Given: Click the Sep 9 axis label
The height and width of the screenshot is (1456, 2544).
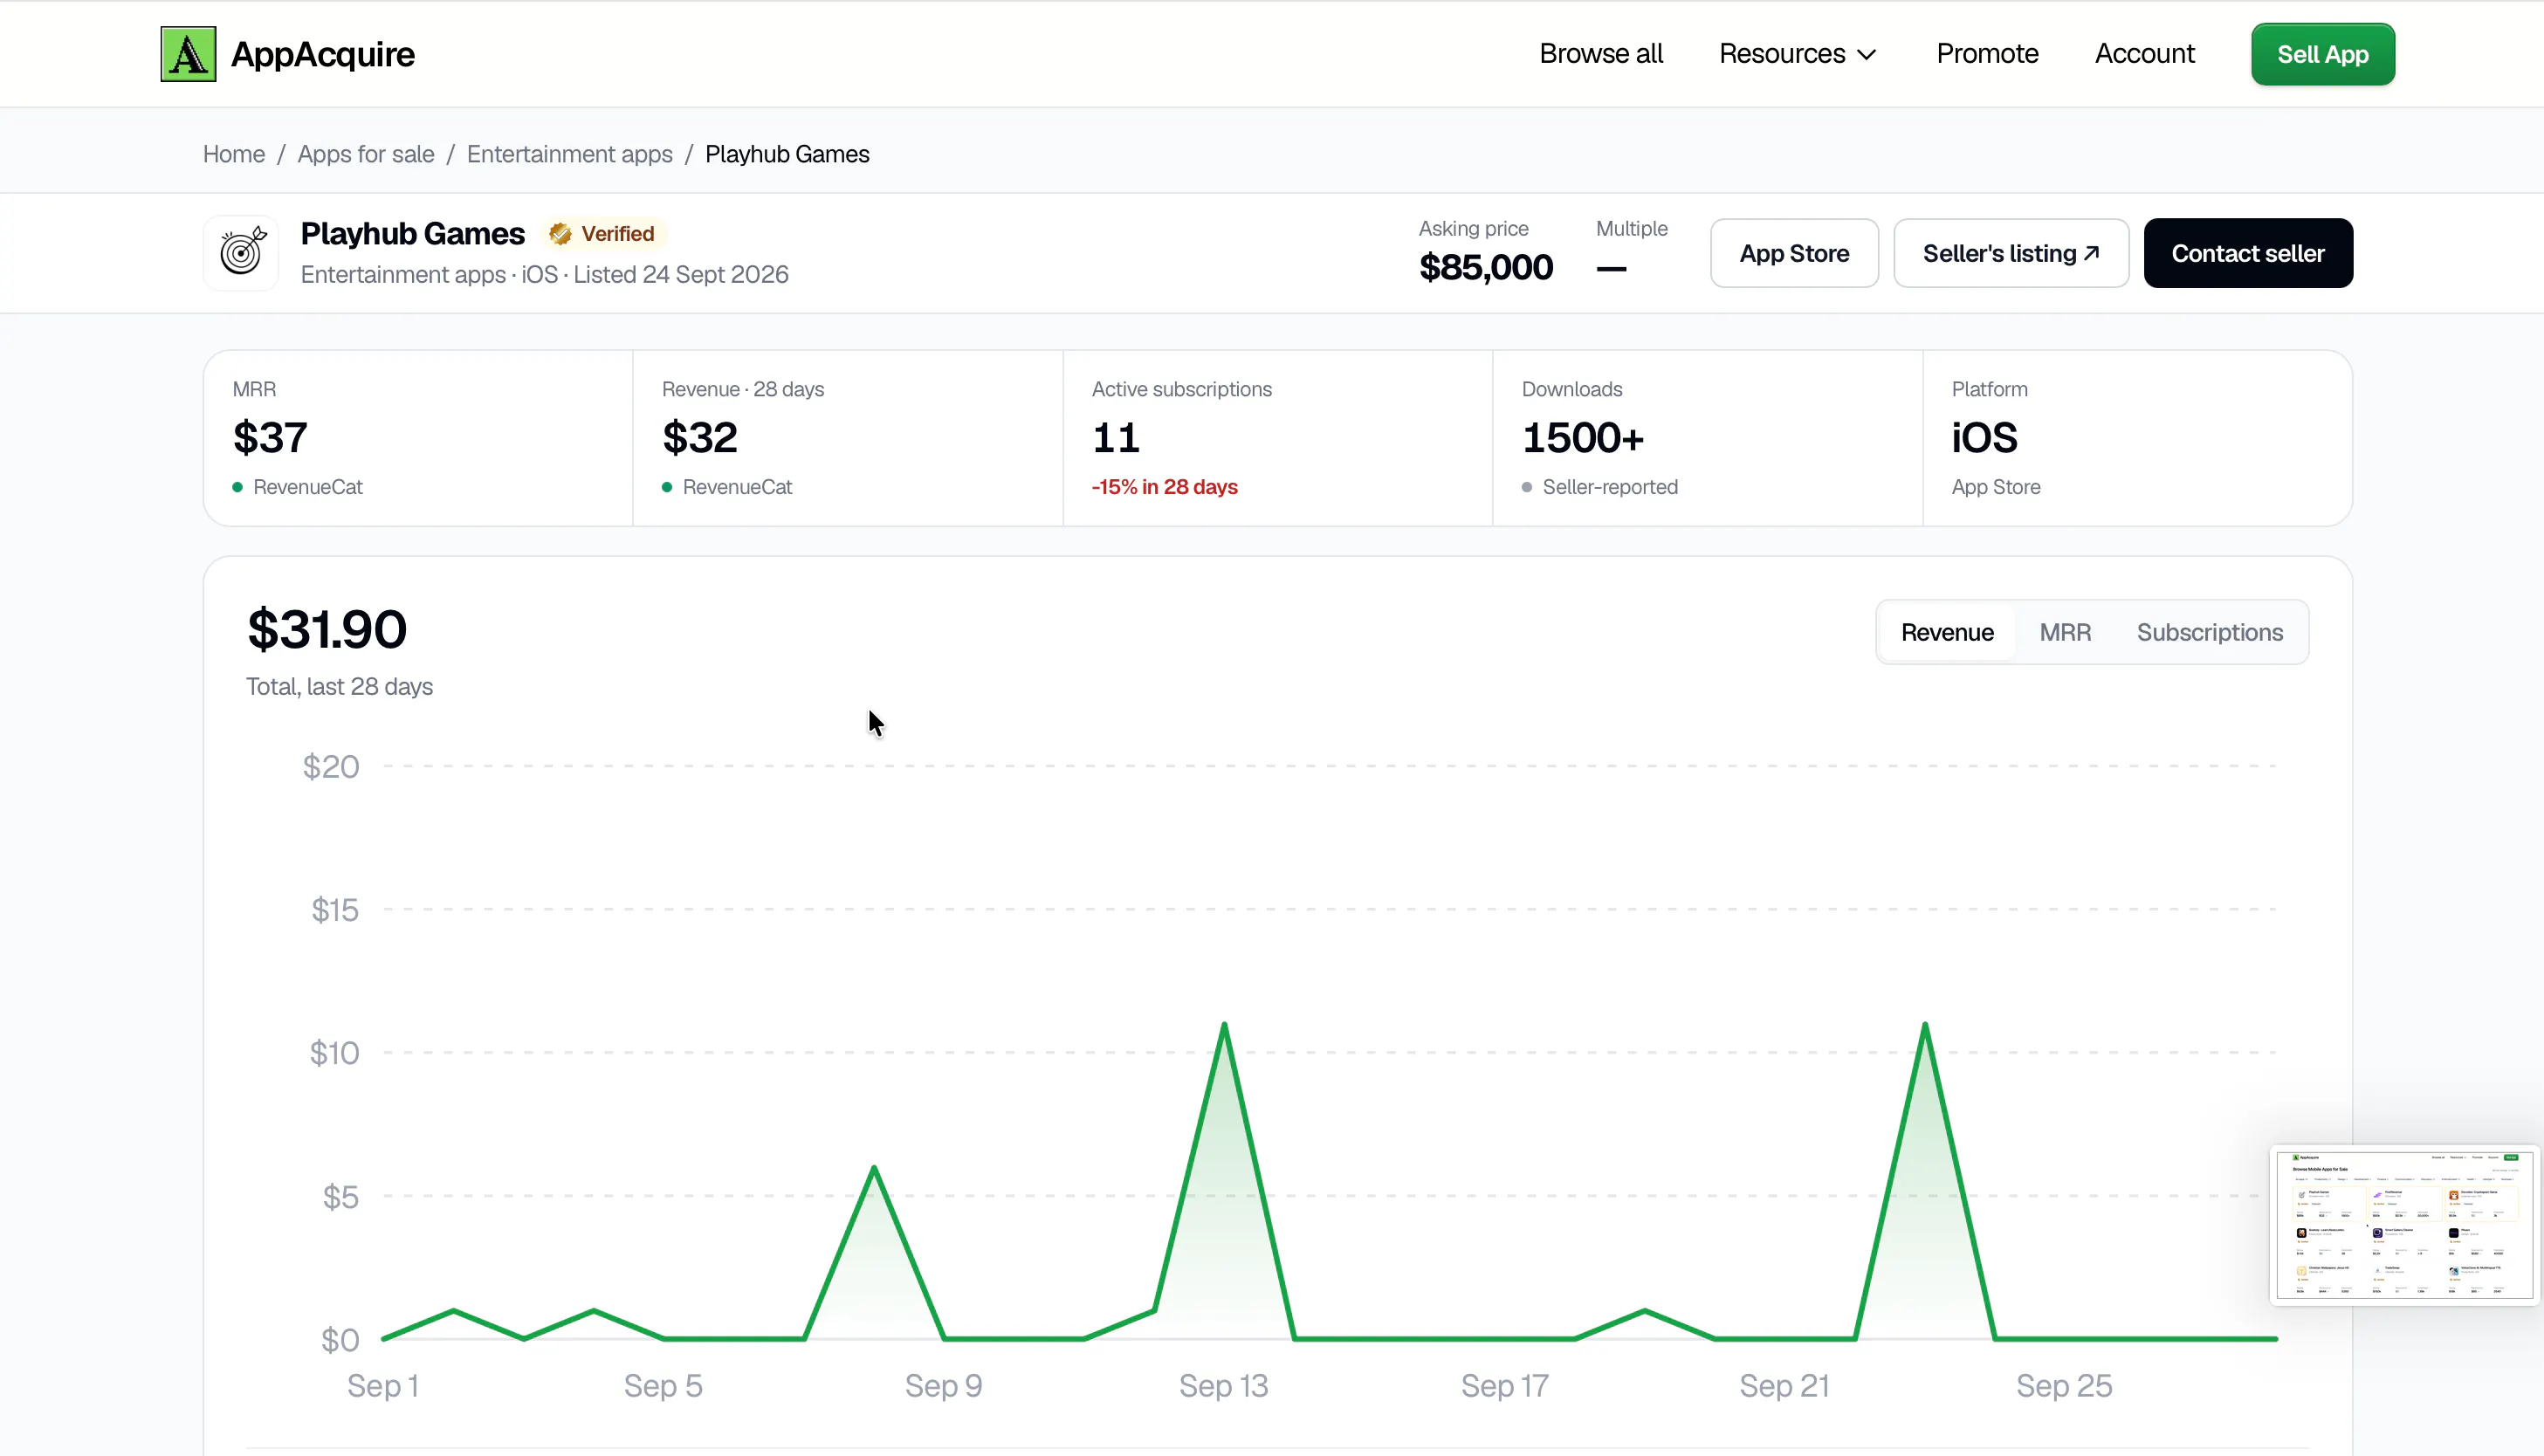Looking at the screenshot, I should point(943,1386).
